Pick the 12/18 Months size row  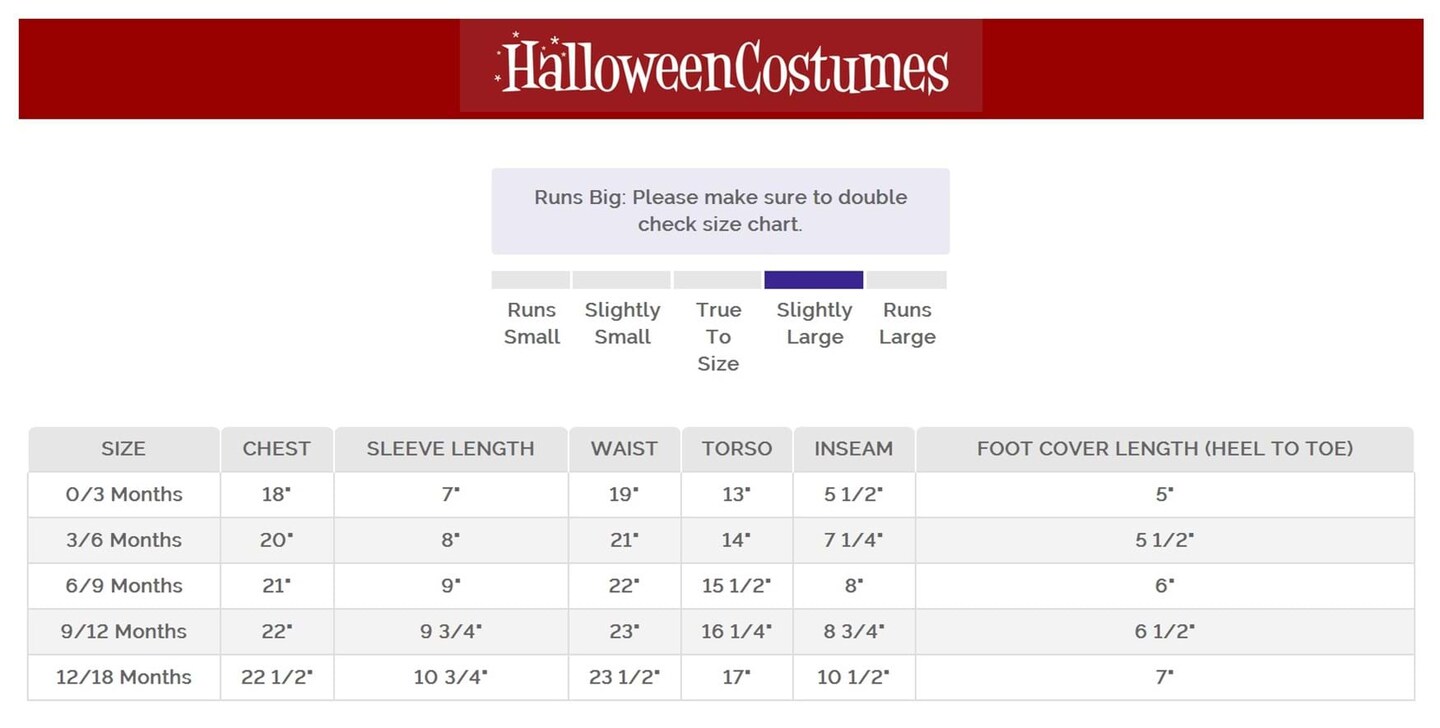[124, 677]
